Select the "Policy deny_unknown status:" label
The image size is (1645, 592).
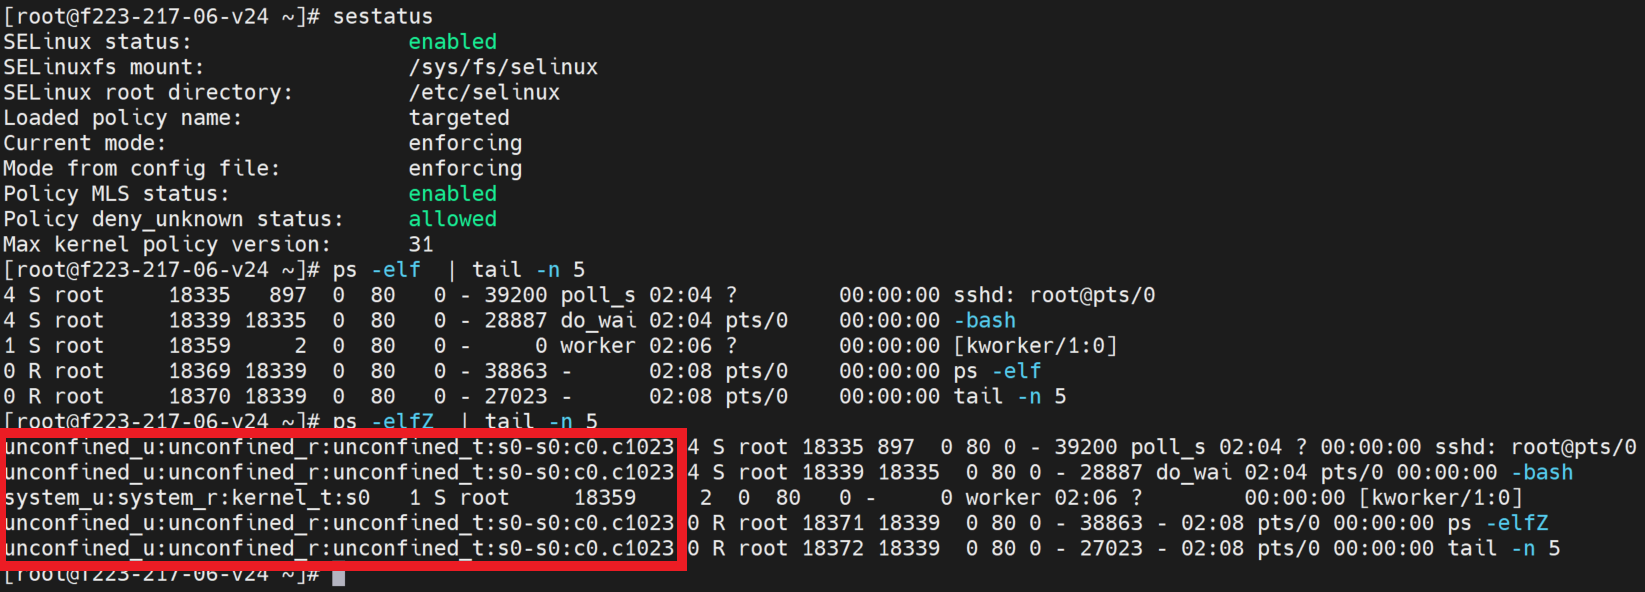[173, 219]
